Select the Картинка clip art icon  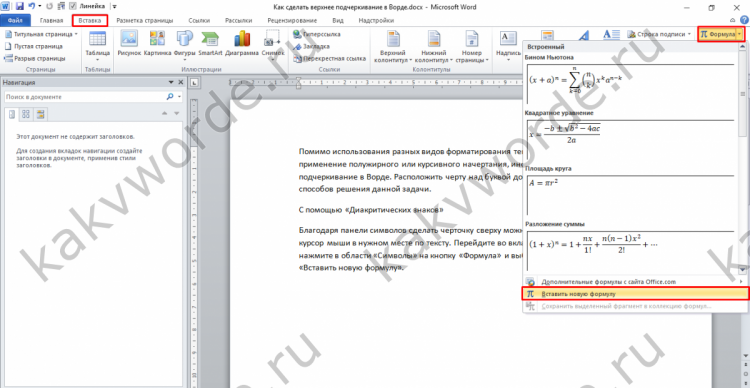pyautogui.click(x=157, y=44)
